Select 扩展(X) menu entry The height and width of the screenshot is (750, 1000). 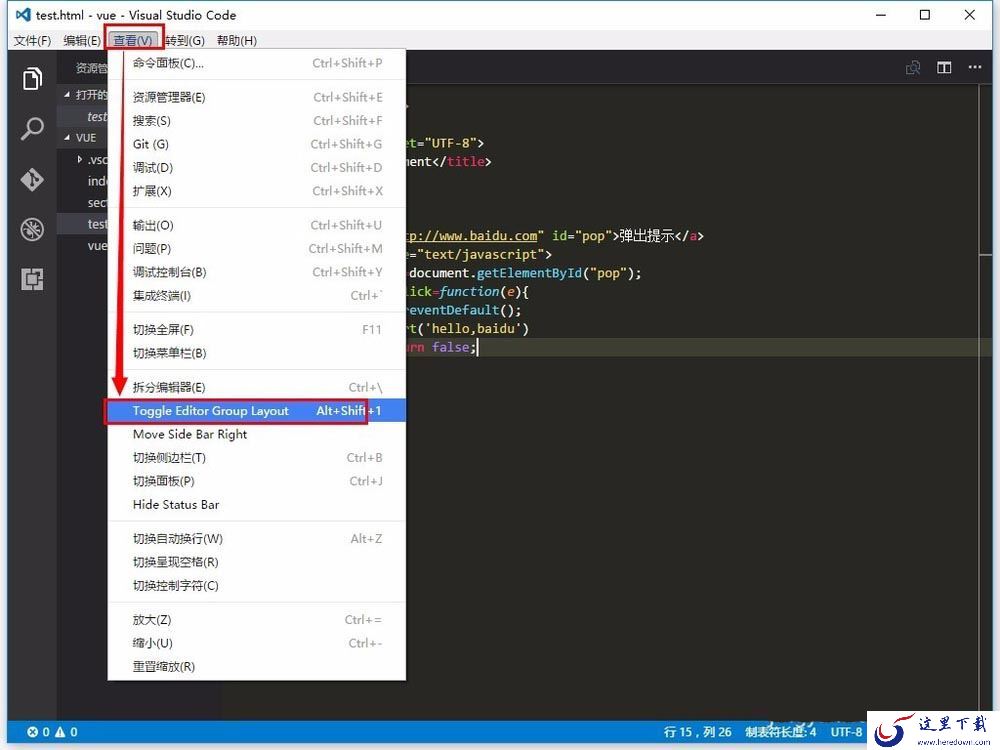point(257,191)
